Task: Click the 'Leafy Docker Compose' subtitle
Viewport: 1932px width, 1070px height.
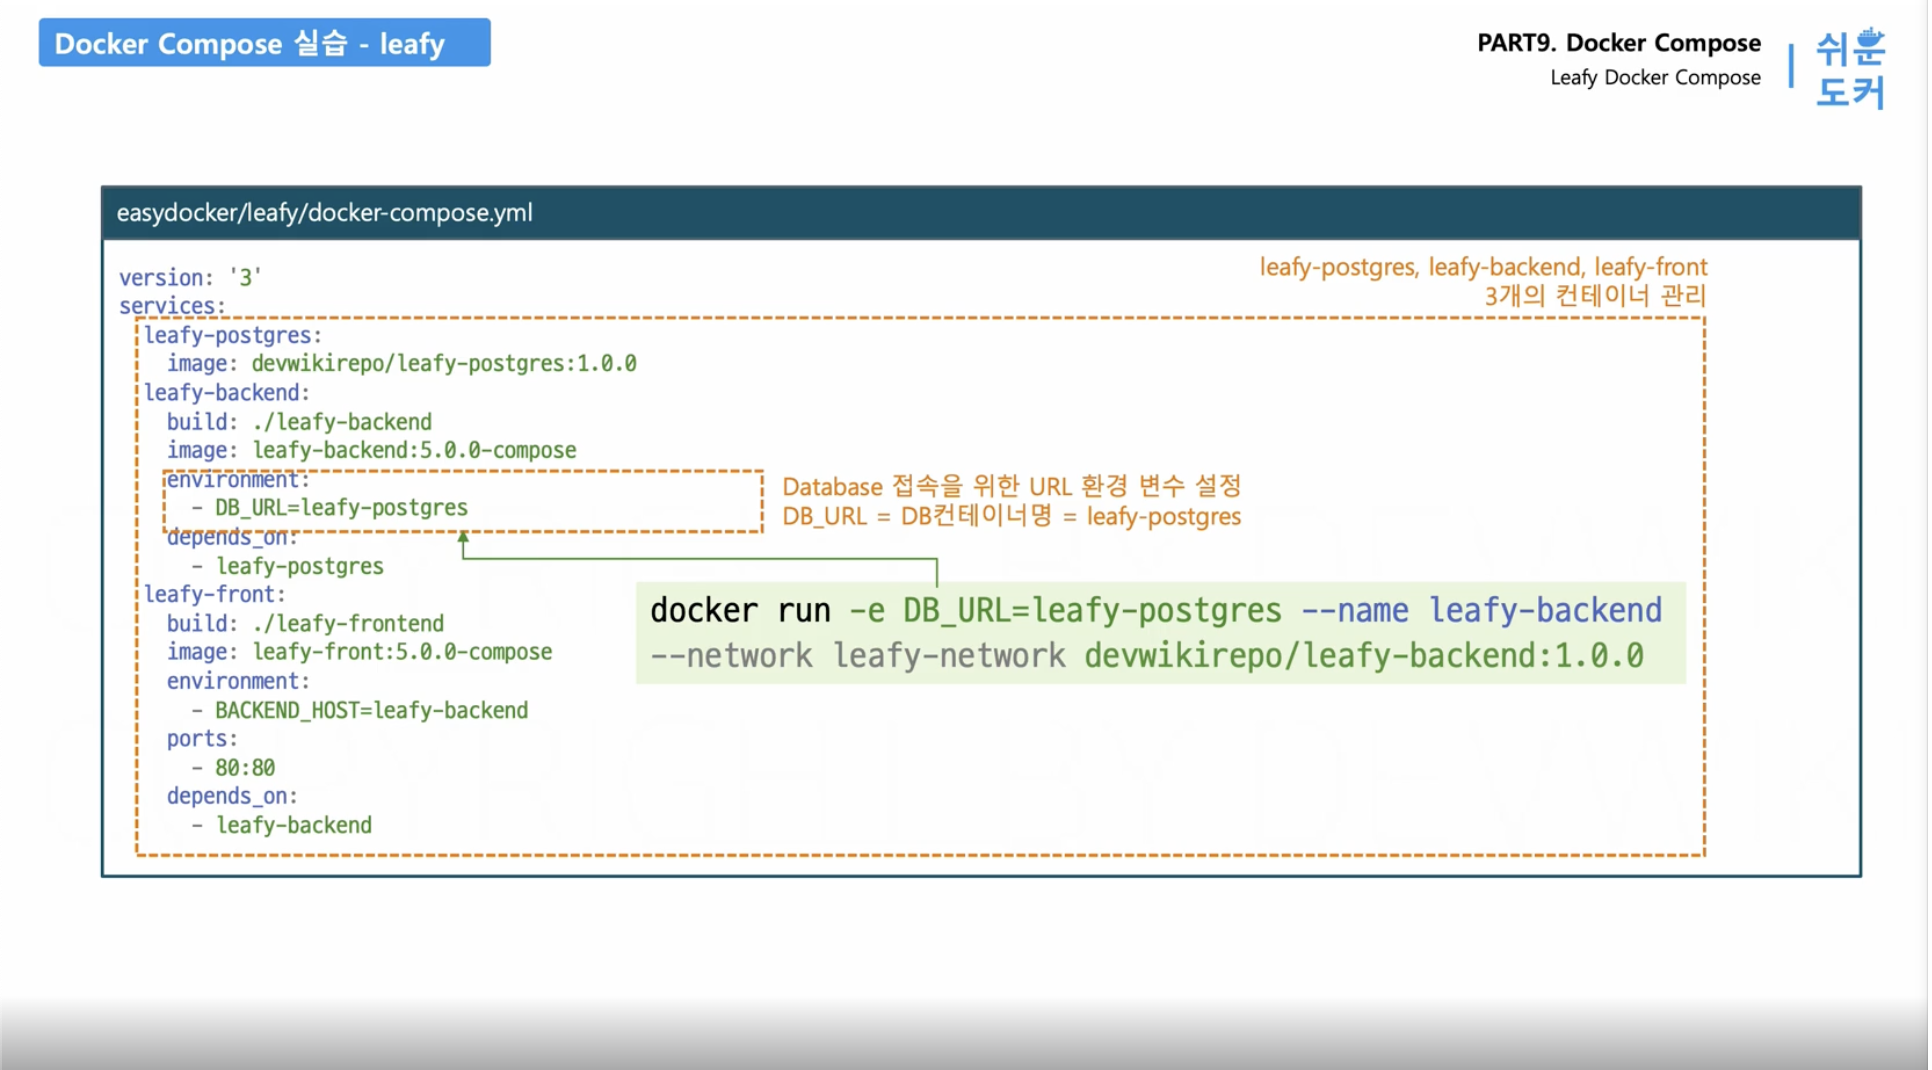Action: pos(1655,78)
